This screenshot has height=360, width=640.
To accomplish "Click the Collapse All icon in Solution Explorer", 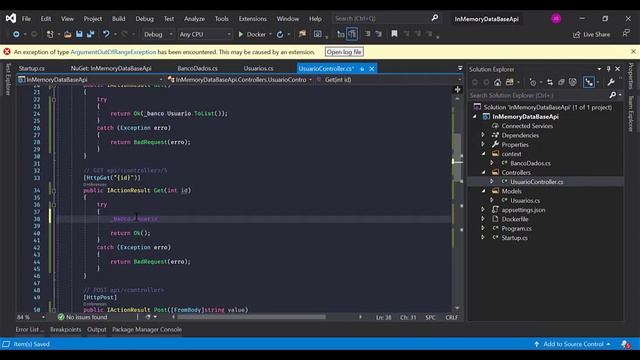I will 561,82.
